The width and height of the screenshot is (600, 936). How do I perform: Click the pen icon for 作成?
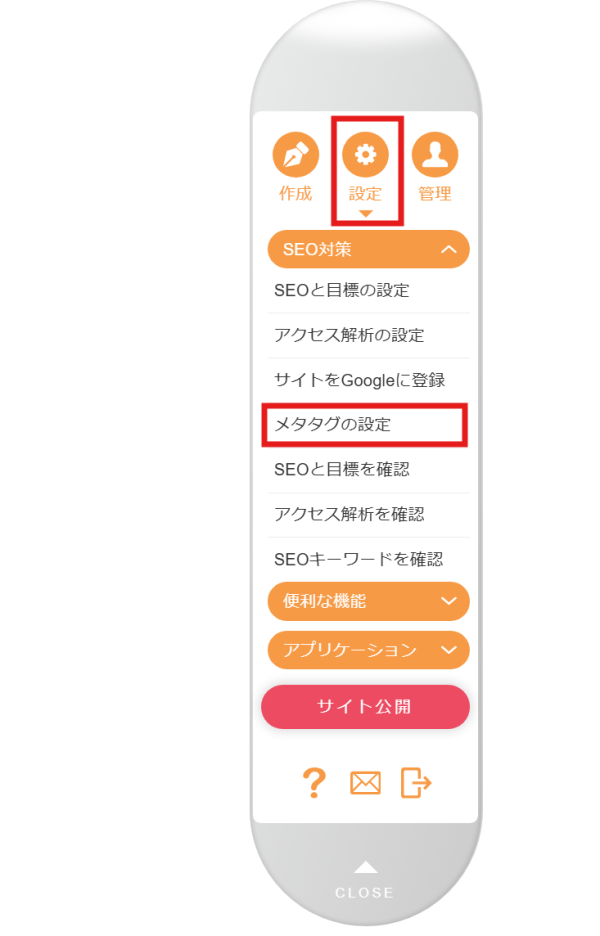295,154
